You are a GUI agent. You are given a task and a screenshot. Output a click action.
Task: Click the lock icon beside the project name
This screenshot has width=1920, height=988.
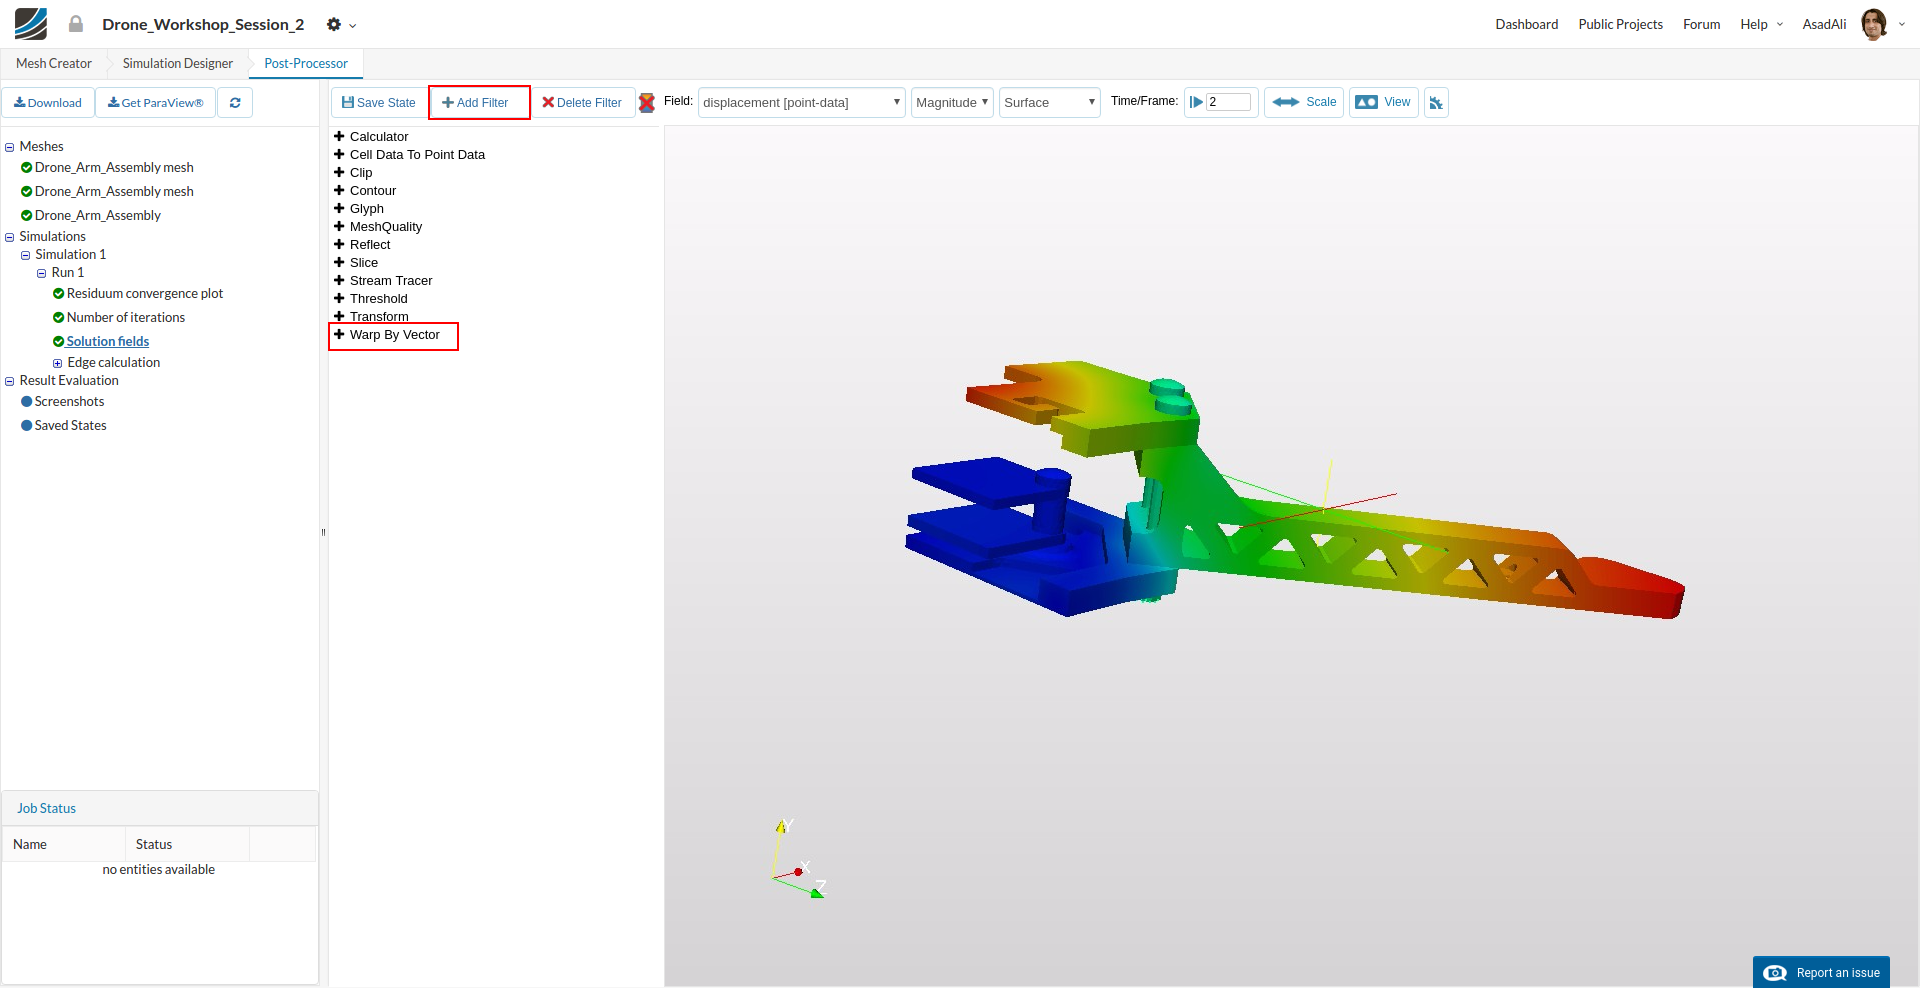tap(76, 24)
